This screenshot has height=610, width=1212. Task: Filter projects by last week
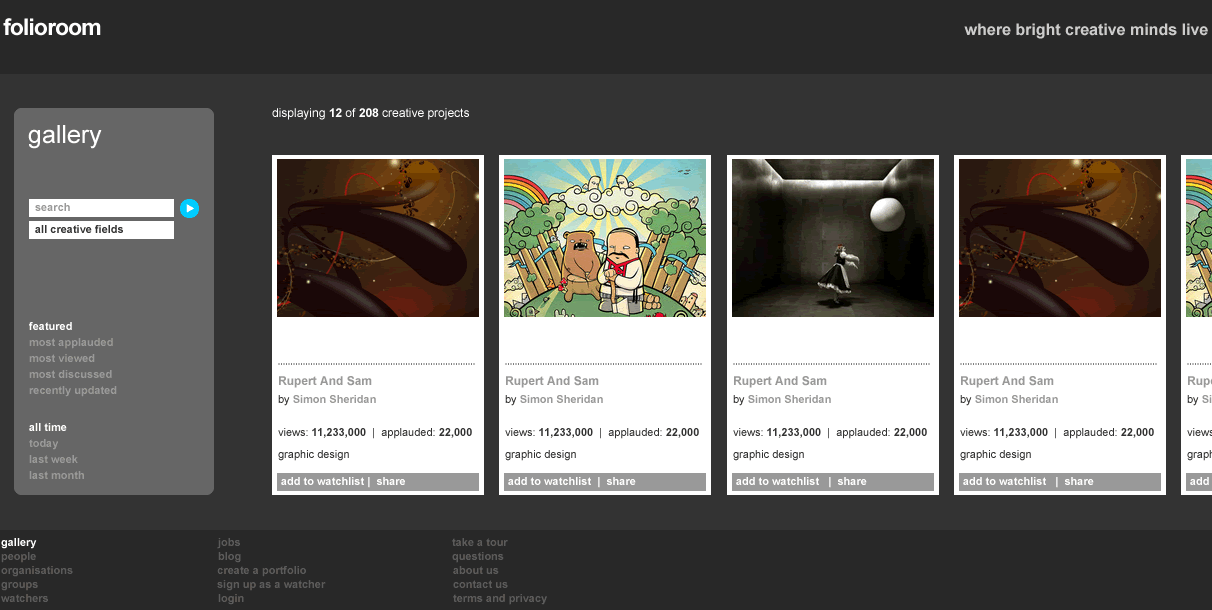coord(53,460)
